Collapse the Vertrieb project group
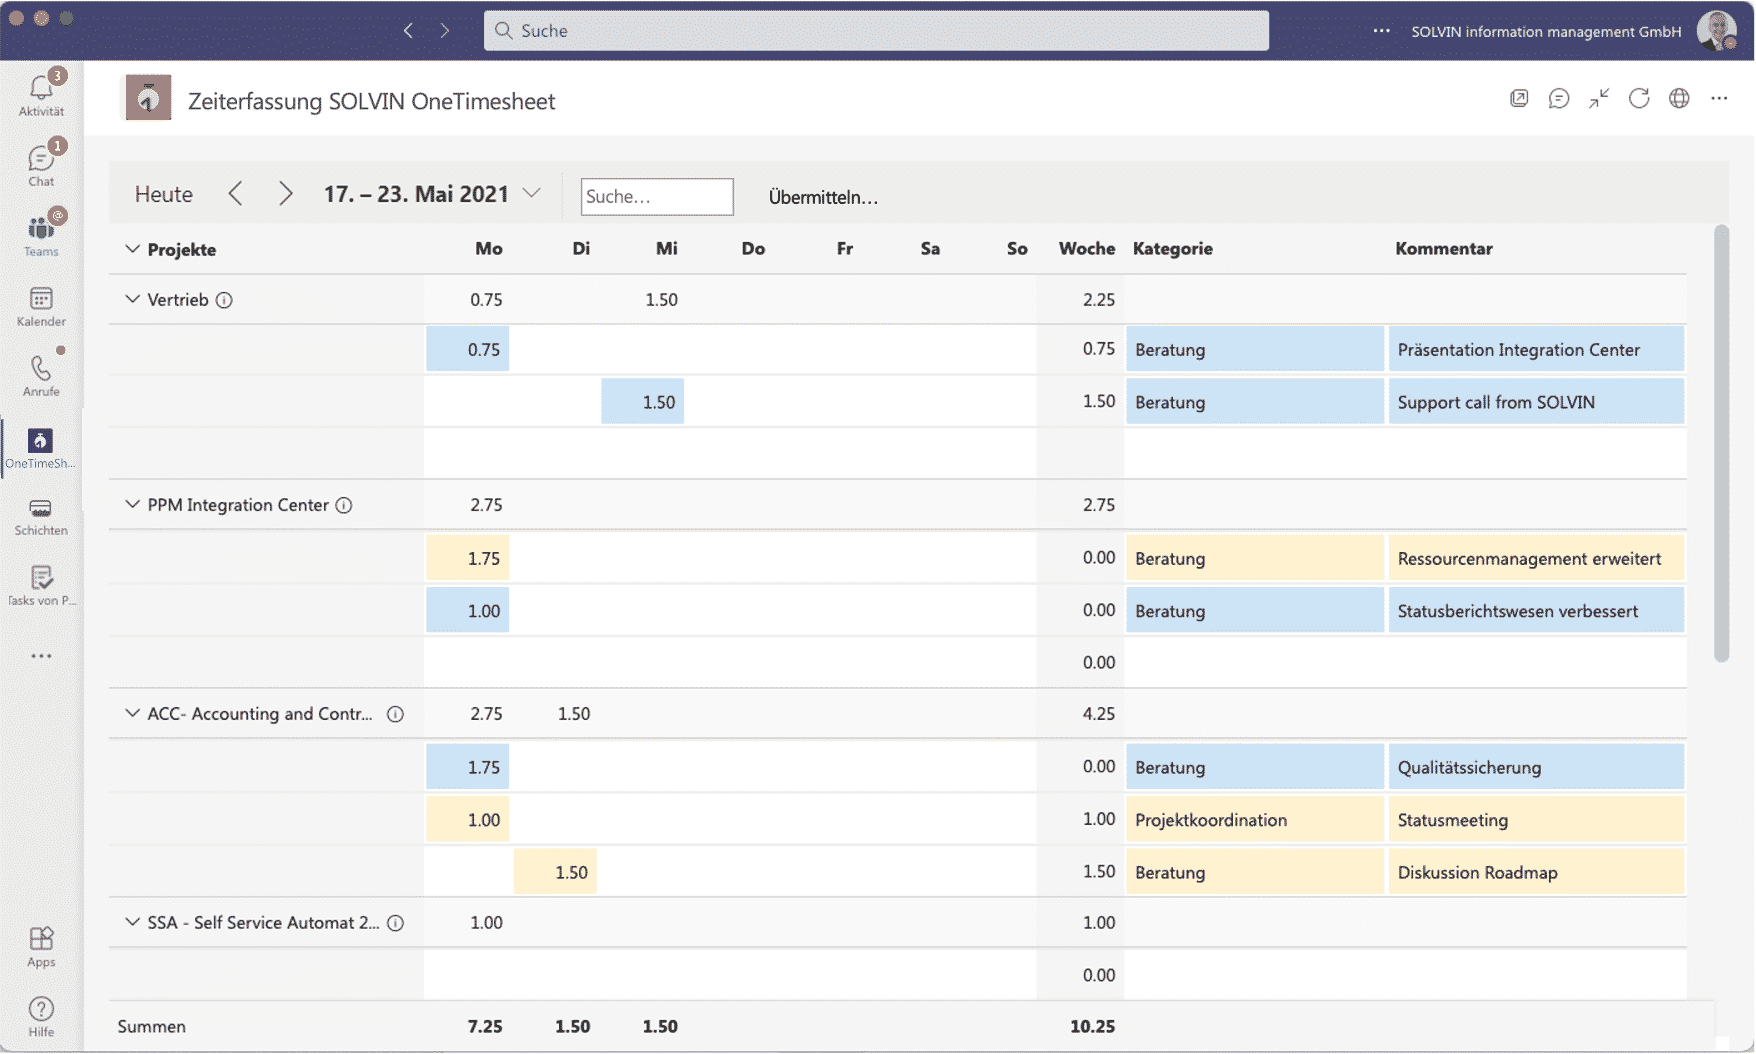 coord(132,299)
